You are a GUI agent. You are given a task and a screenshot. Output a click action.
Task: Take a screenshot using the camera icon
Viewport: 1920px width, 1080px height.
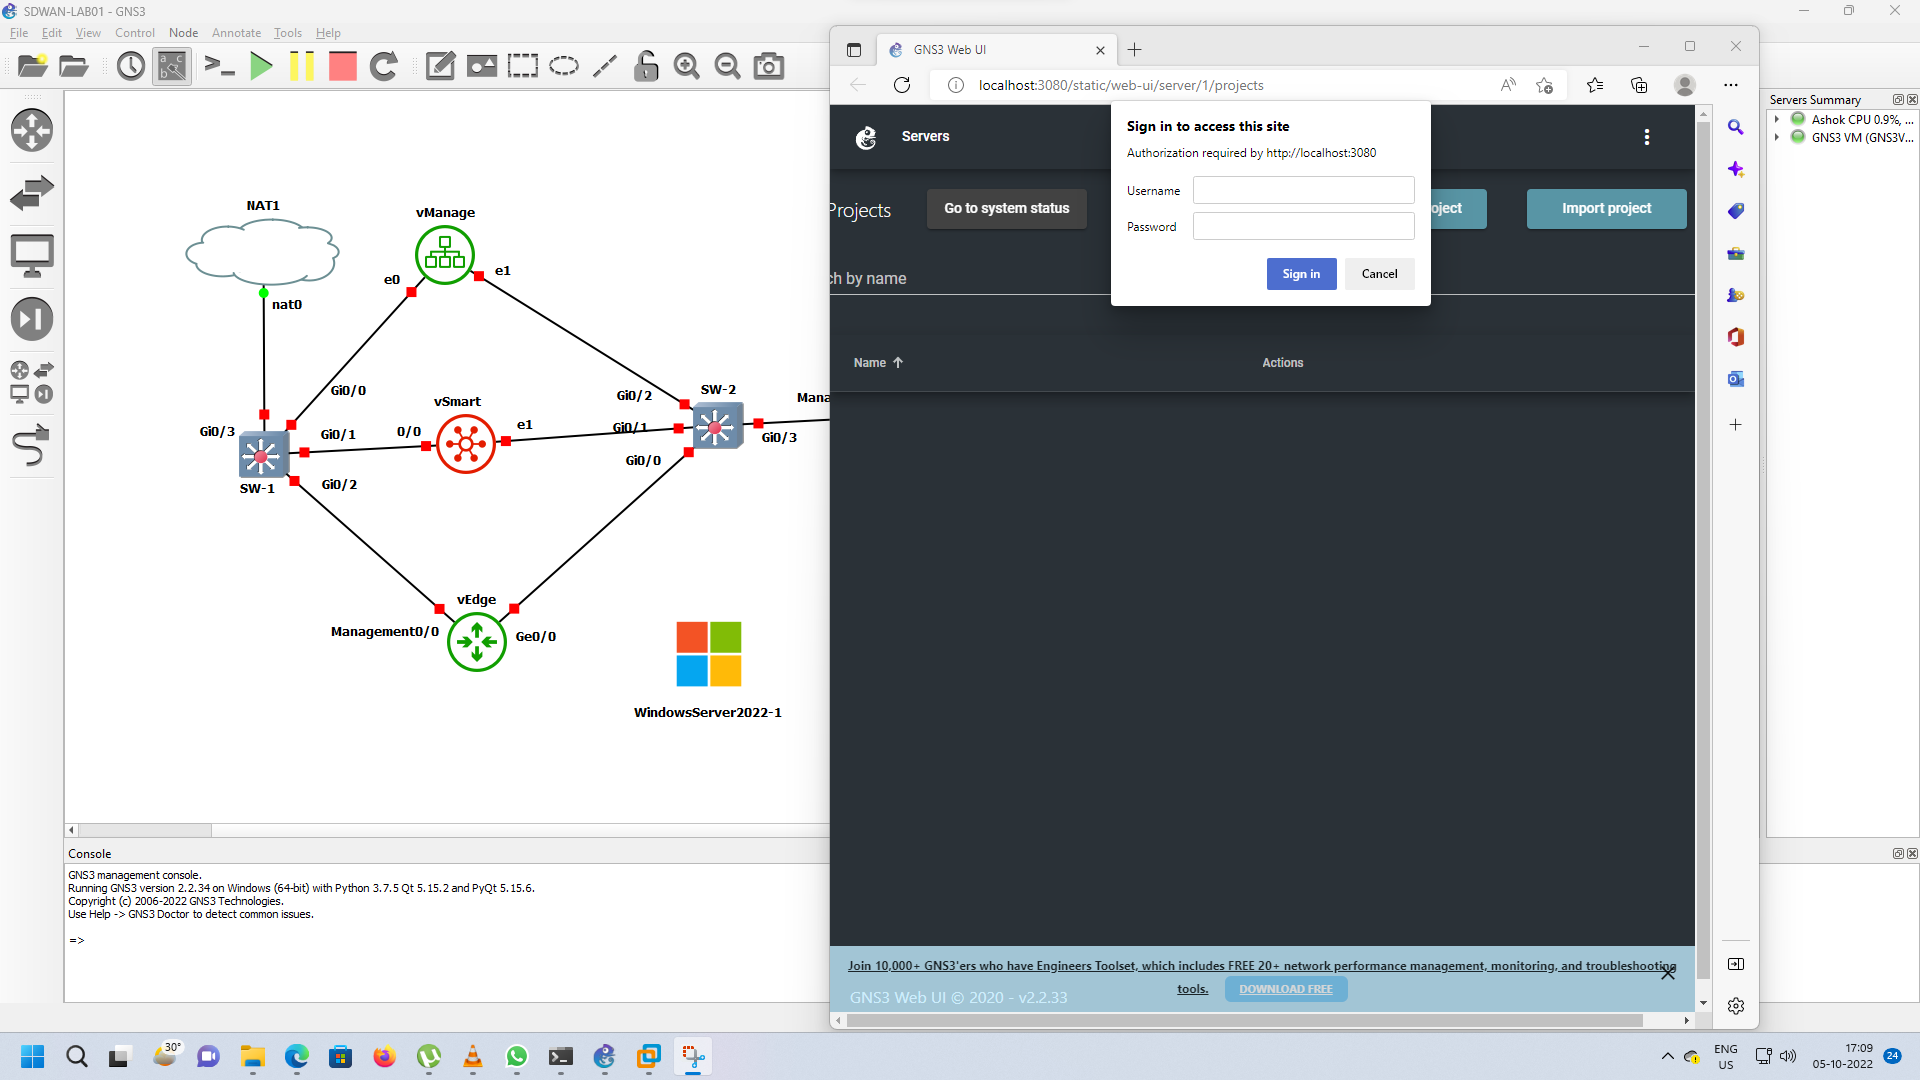click(x=768, y=66)
